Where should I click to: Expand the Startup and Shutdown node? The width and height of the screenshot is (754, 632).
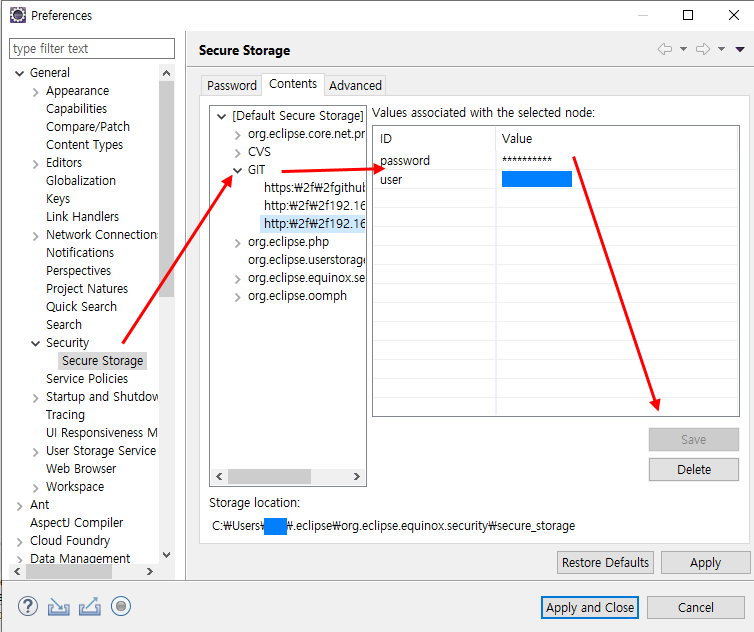point(36,398)
